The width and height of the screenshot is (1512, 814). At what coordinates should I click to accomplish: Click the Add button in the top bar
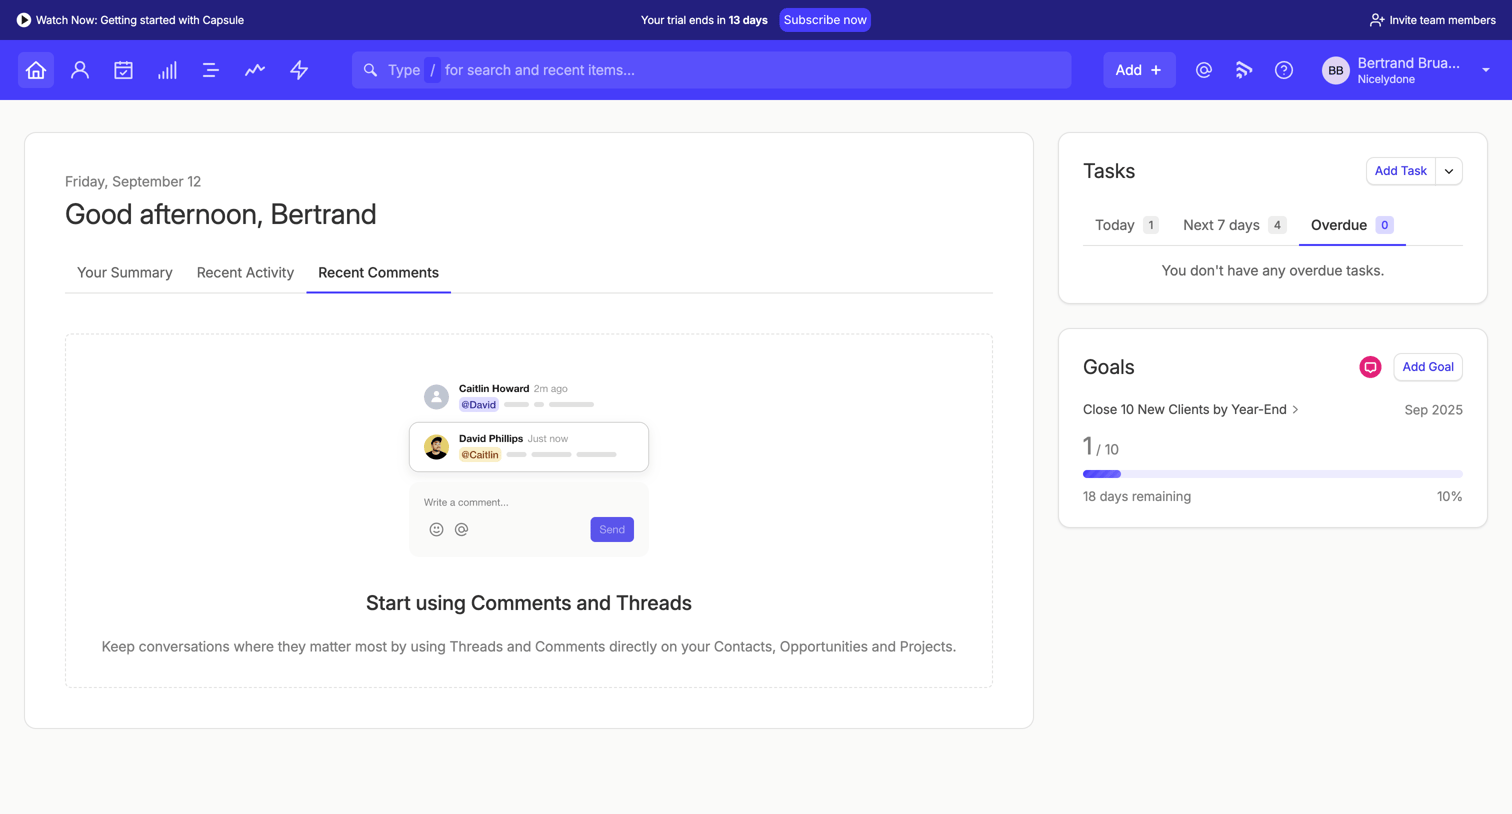[x=1139, y=70]
